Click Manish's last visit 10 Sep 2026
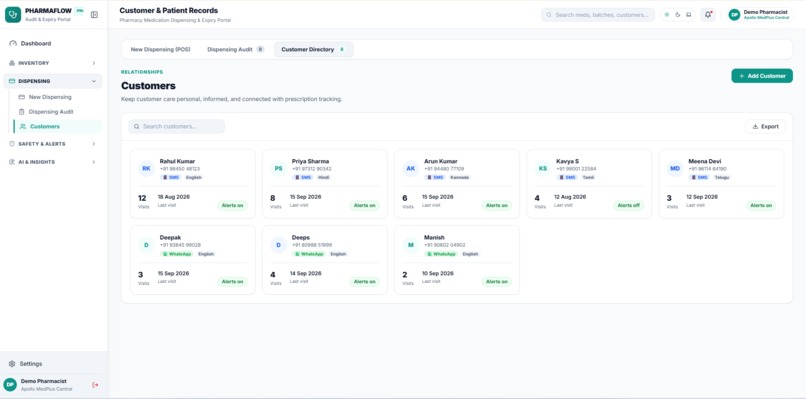This screenshot has height=399, width=806. [437, 274]
